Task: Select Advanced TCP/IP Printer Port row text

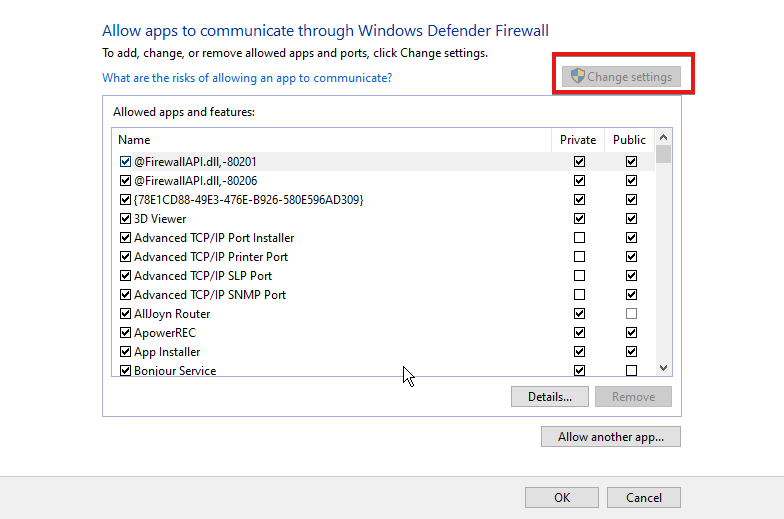Action: click(211, 256)
